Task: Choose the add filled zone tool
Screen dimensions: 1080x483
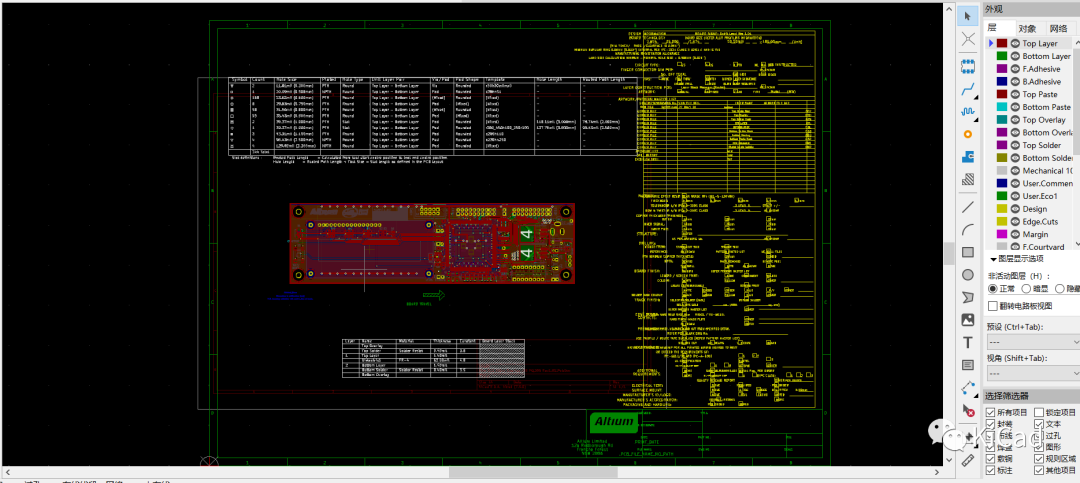Action: (968, 156)
